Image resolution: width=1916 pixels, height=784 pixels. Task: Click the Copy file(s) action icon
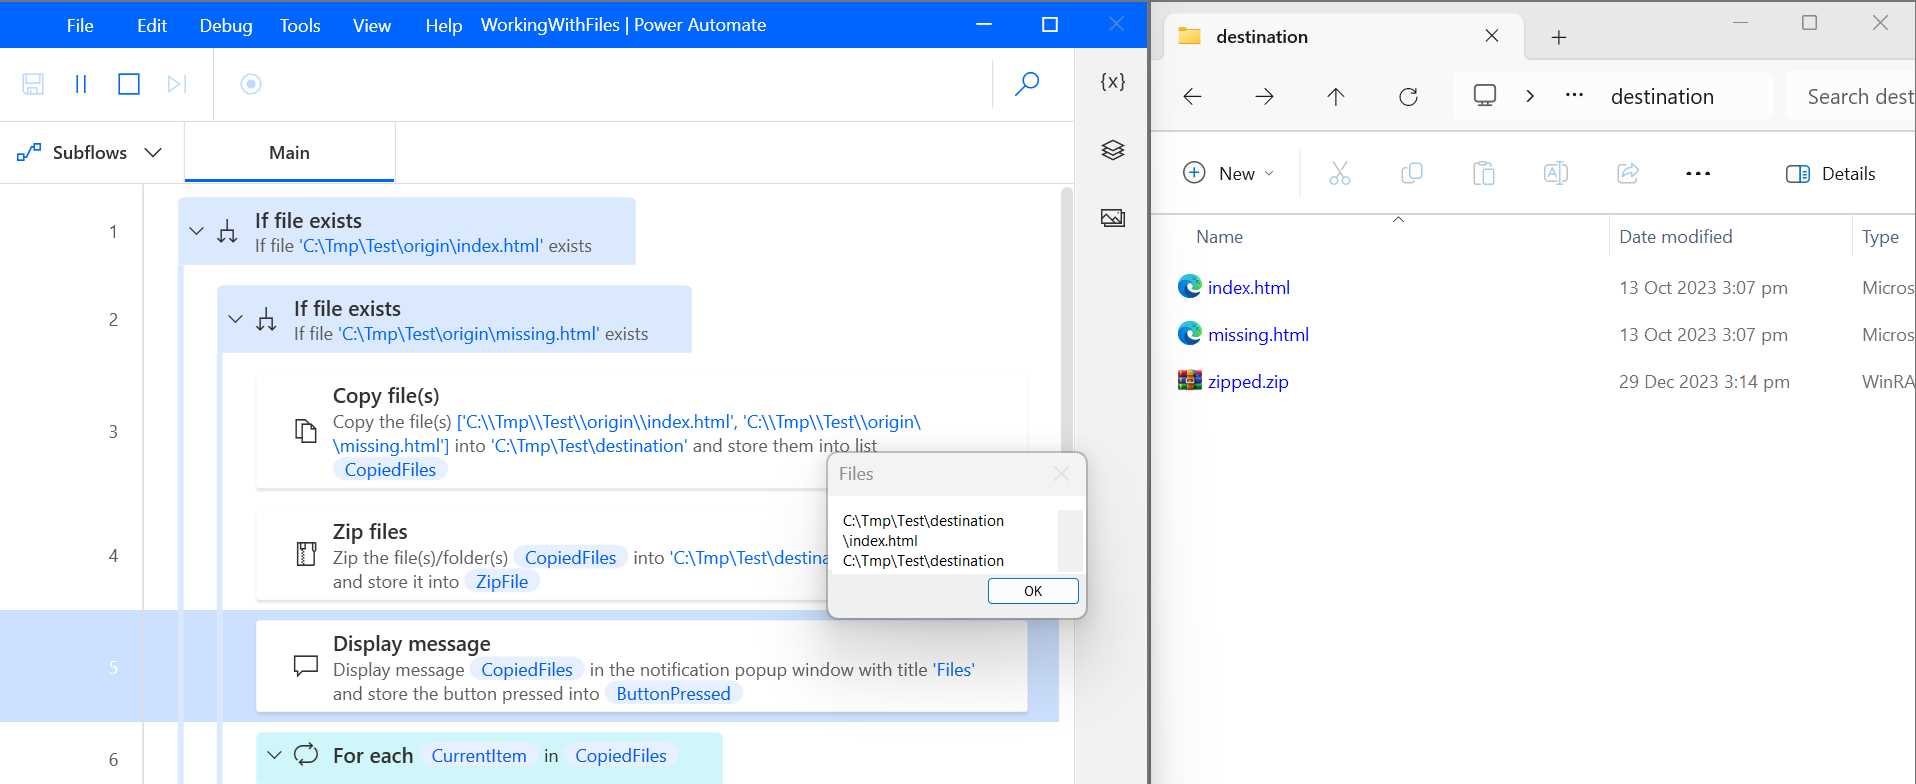pyautogui.click(x=306, y=431)
